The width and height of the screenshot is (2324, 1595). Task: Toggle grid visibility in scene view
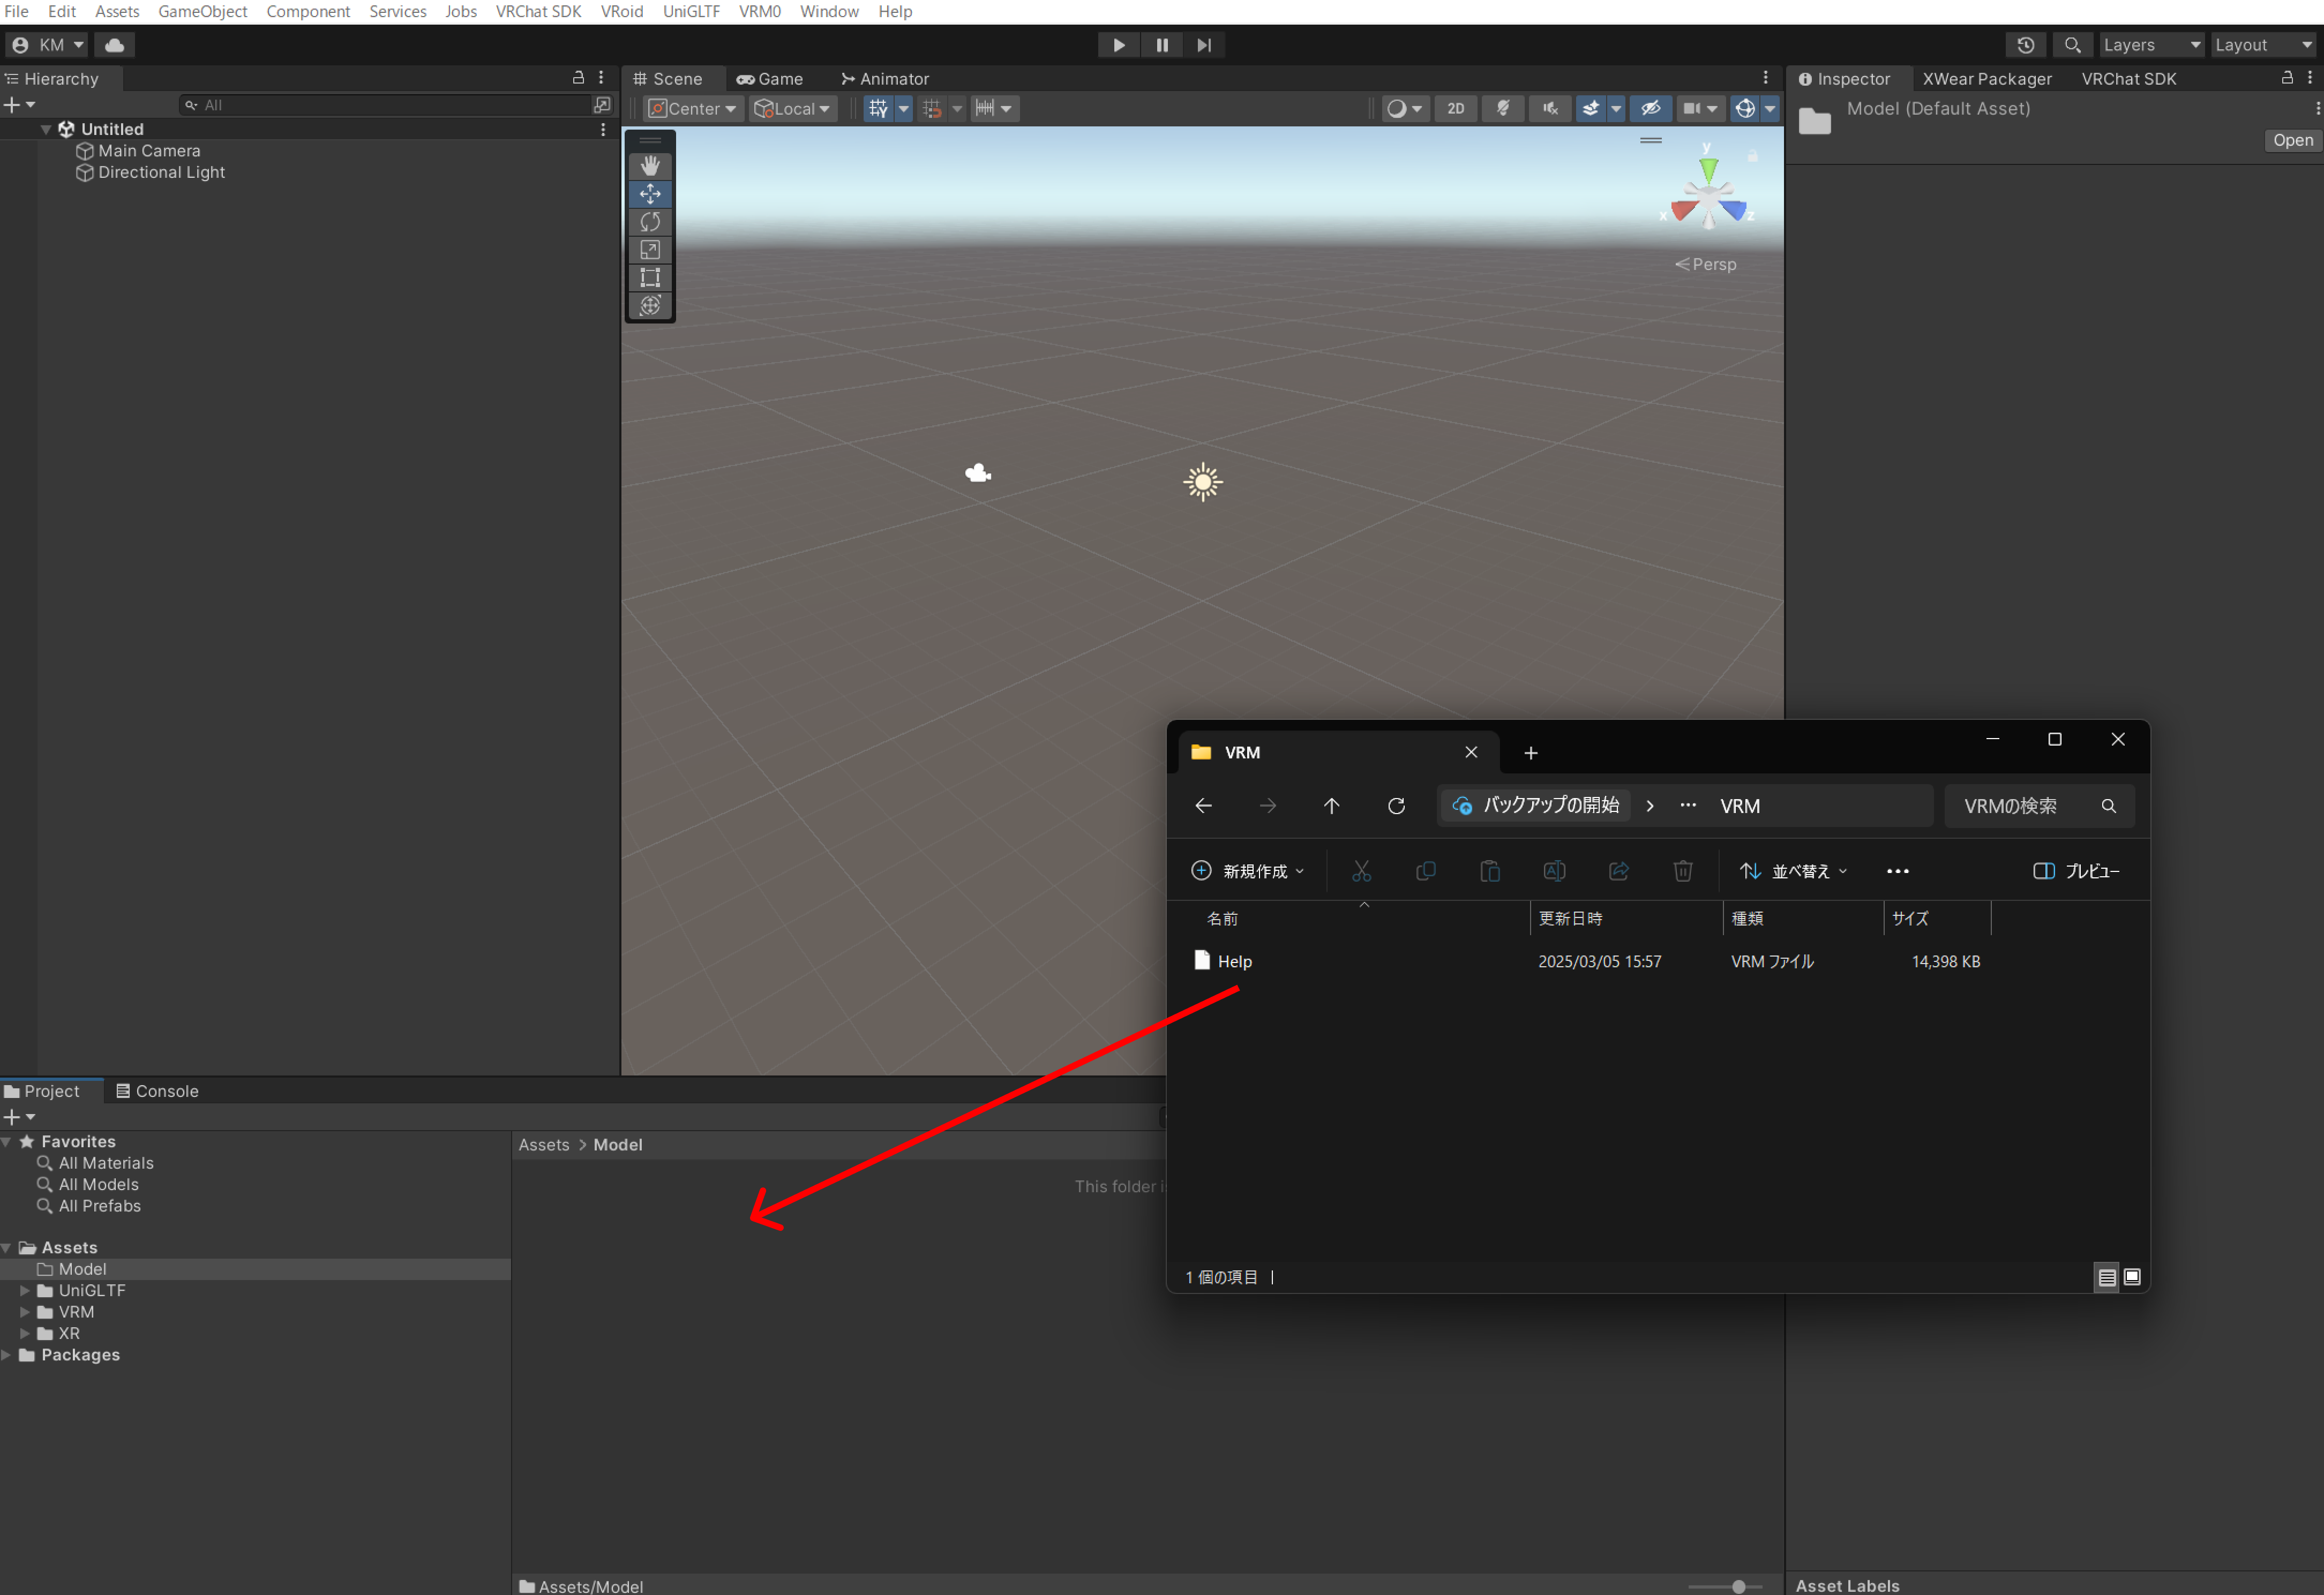pyautogui.click(x=878, y=108)
